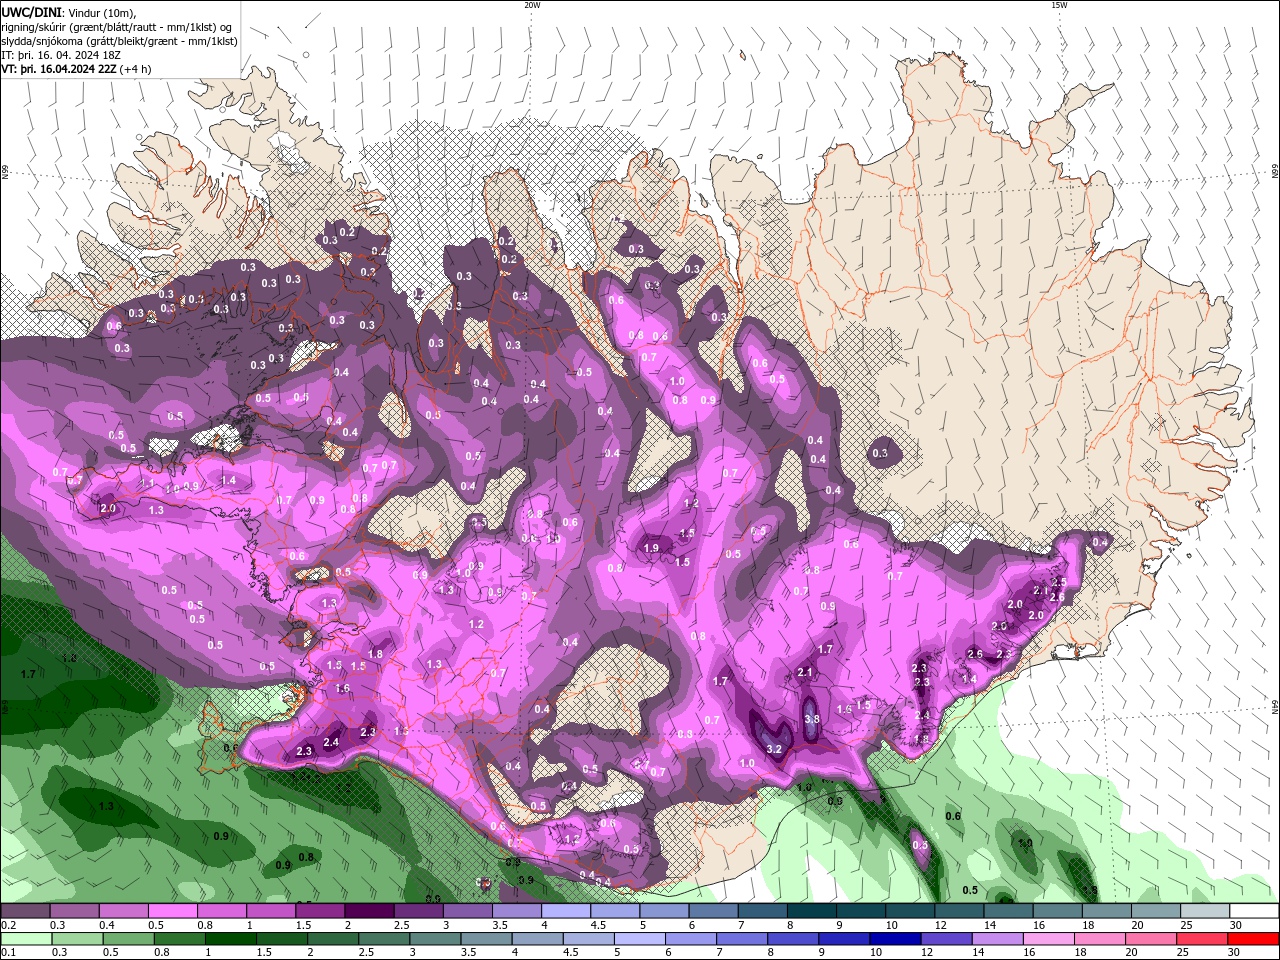Click the "20" label in the snow legend row

1137,925
